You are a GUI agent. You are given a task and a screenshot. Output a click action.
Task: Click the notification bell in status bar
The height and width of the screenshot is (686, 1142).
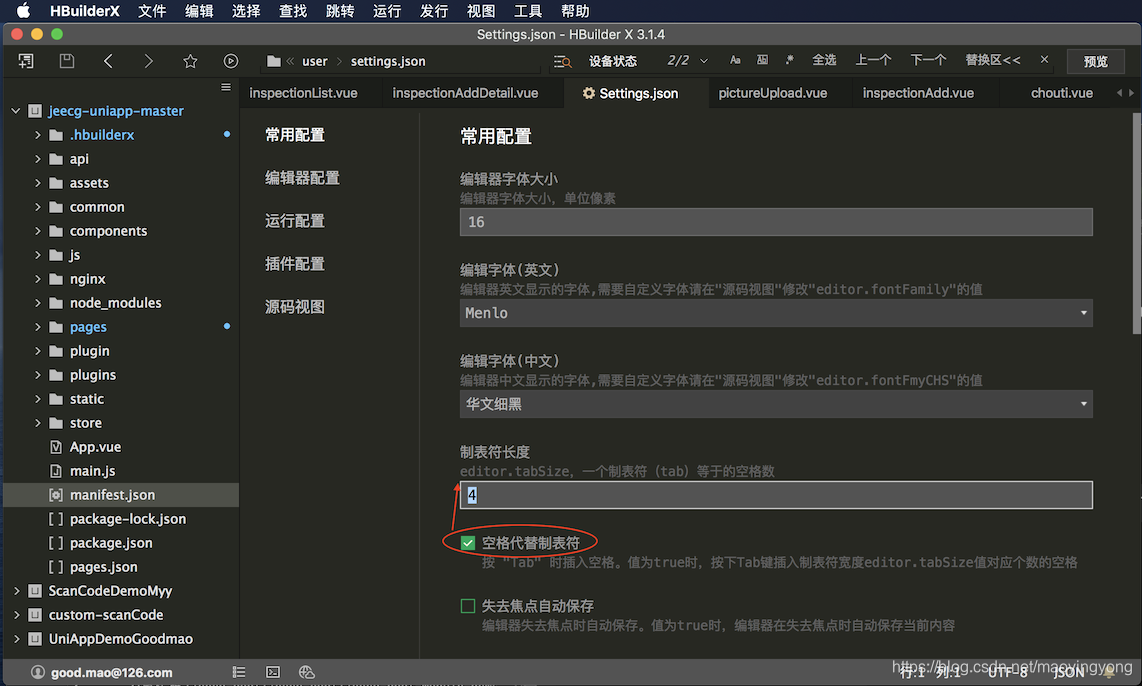(1109, 672)
